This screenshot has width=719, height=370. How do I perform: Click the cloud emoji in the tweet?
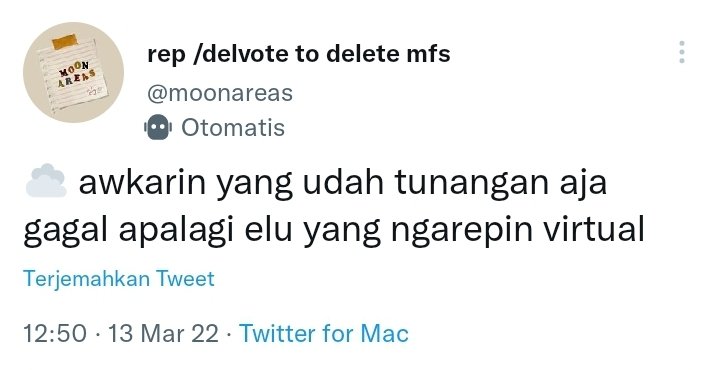[x=46, y=181]
